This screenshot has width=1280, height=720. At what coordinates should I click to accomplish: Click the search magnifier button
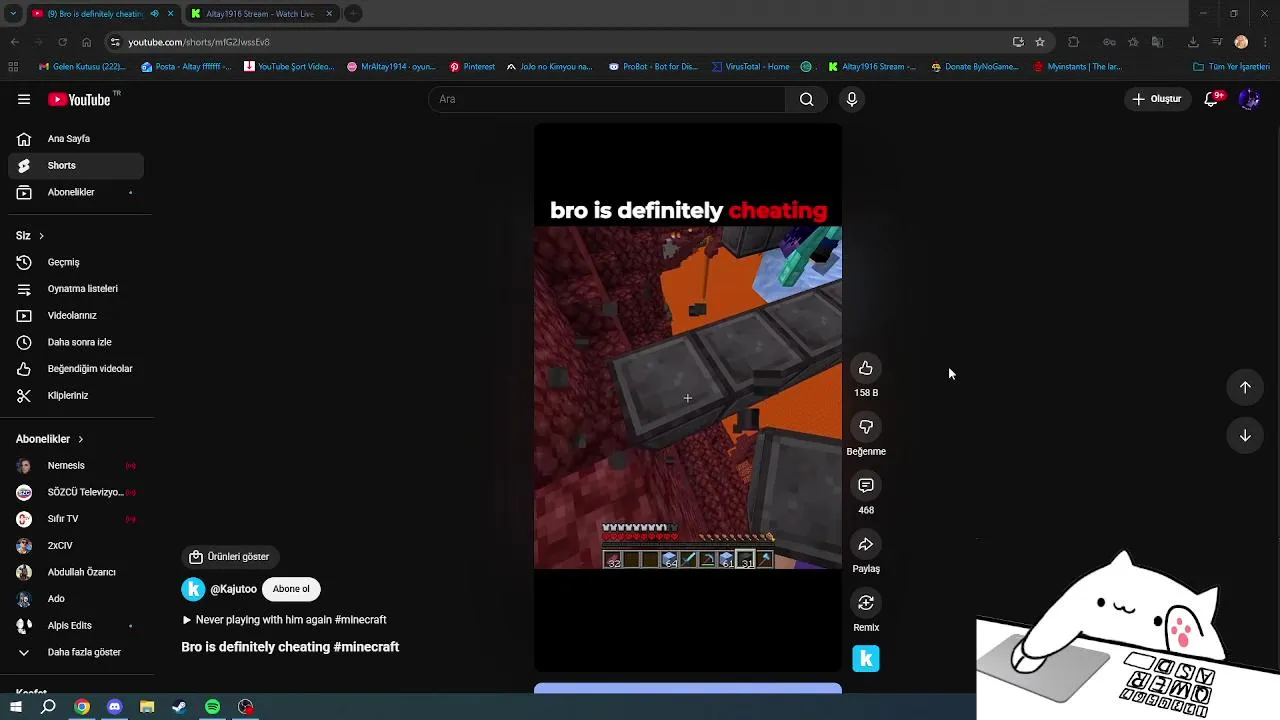coord(806,99)
